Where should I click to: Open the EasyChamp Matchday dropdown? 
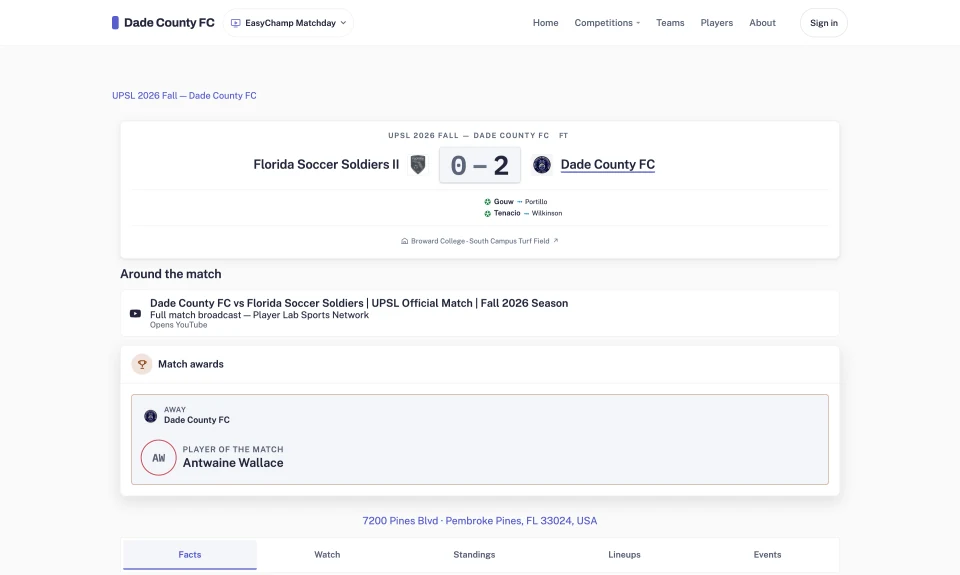pyautogui.click(x=288, y=23)
